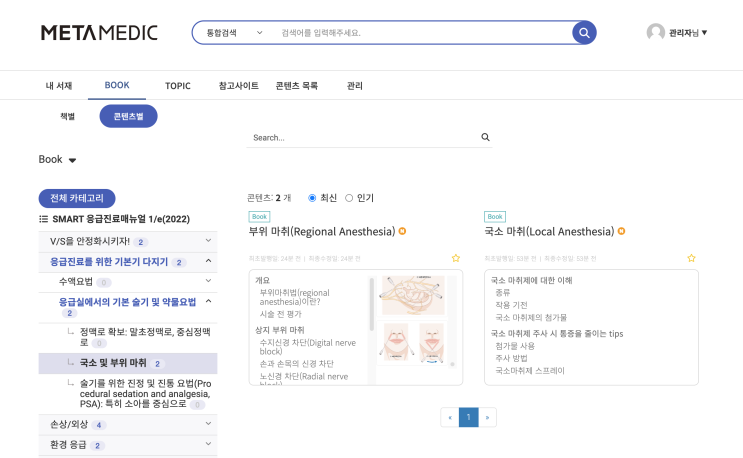
Task: Favorite the Regional Anesthesia card star
Action: pyautogui.click(x=456, y=258)
